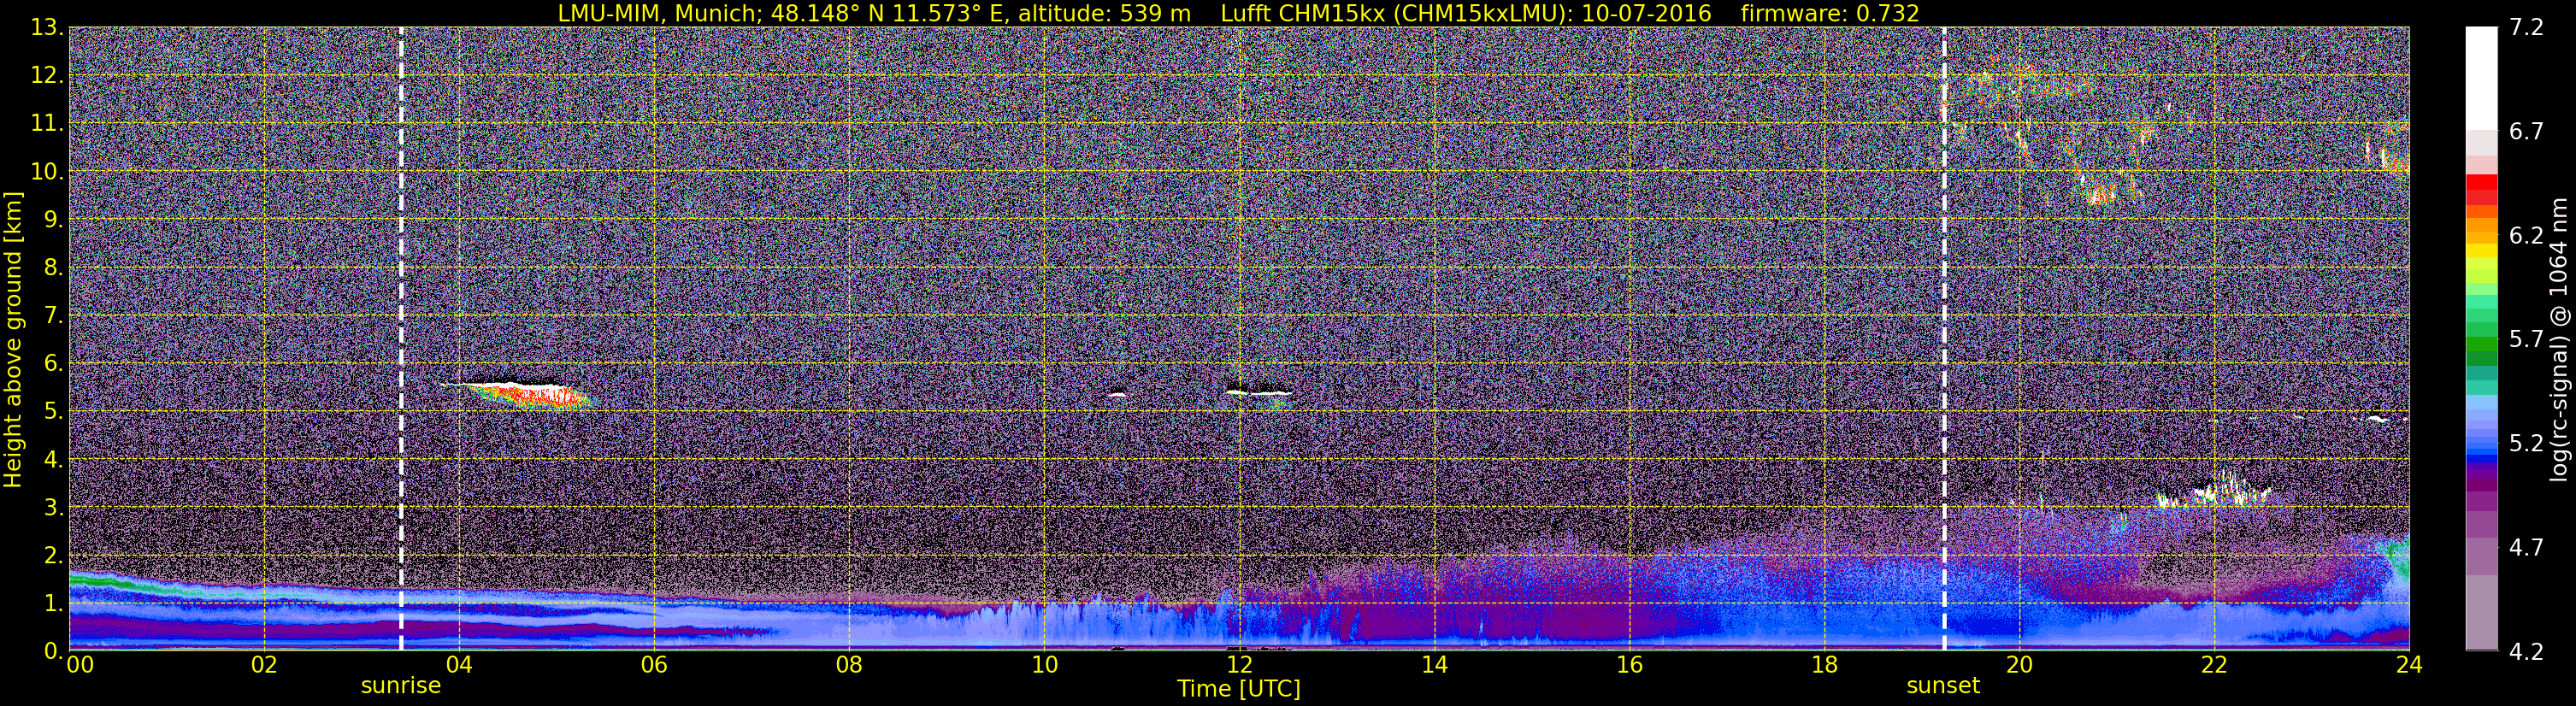The image size is (2576, 706).
Task: Click the 'Time [UTC]' axis label
Action: click(1238, 689)
